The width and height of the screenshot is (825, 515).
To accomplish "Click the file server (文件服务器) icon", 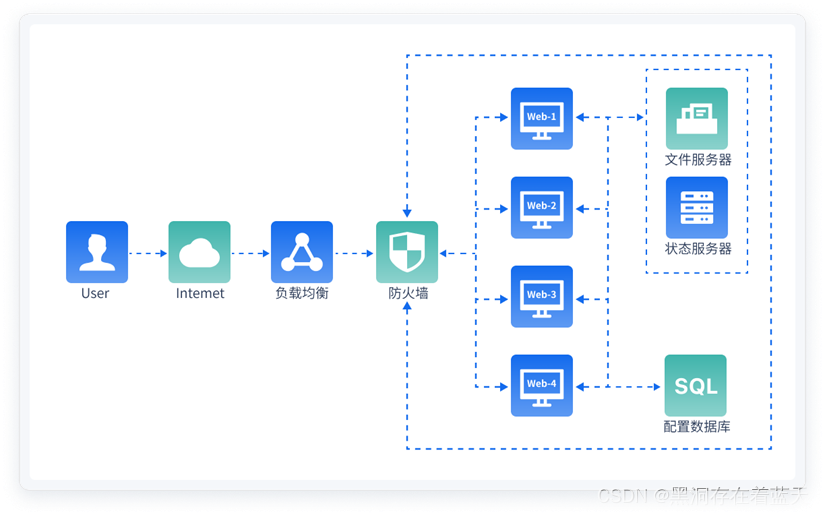I will point(697,118).
